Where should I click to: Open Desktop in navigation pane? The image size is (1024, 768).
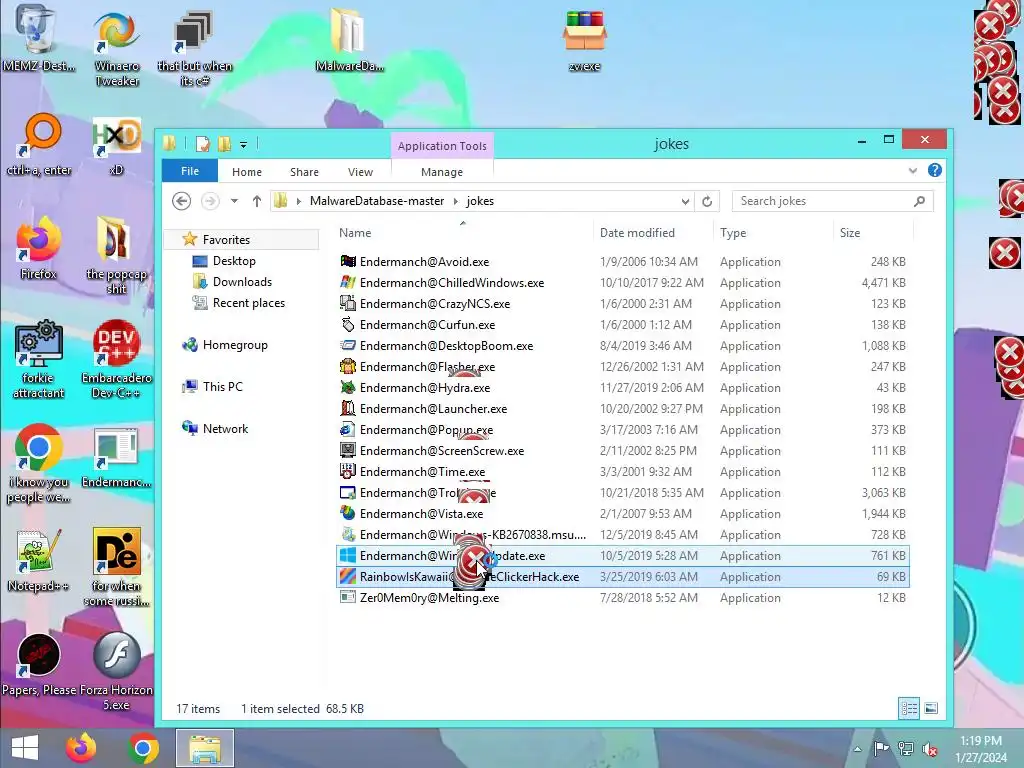tap(234, 261)
